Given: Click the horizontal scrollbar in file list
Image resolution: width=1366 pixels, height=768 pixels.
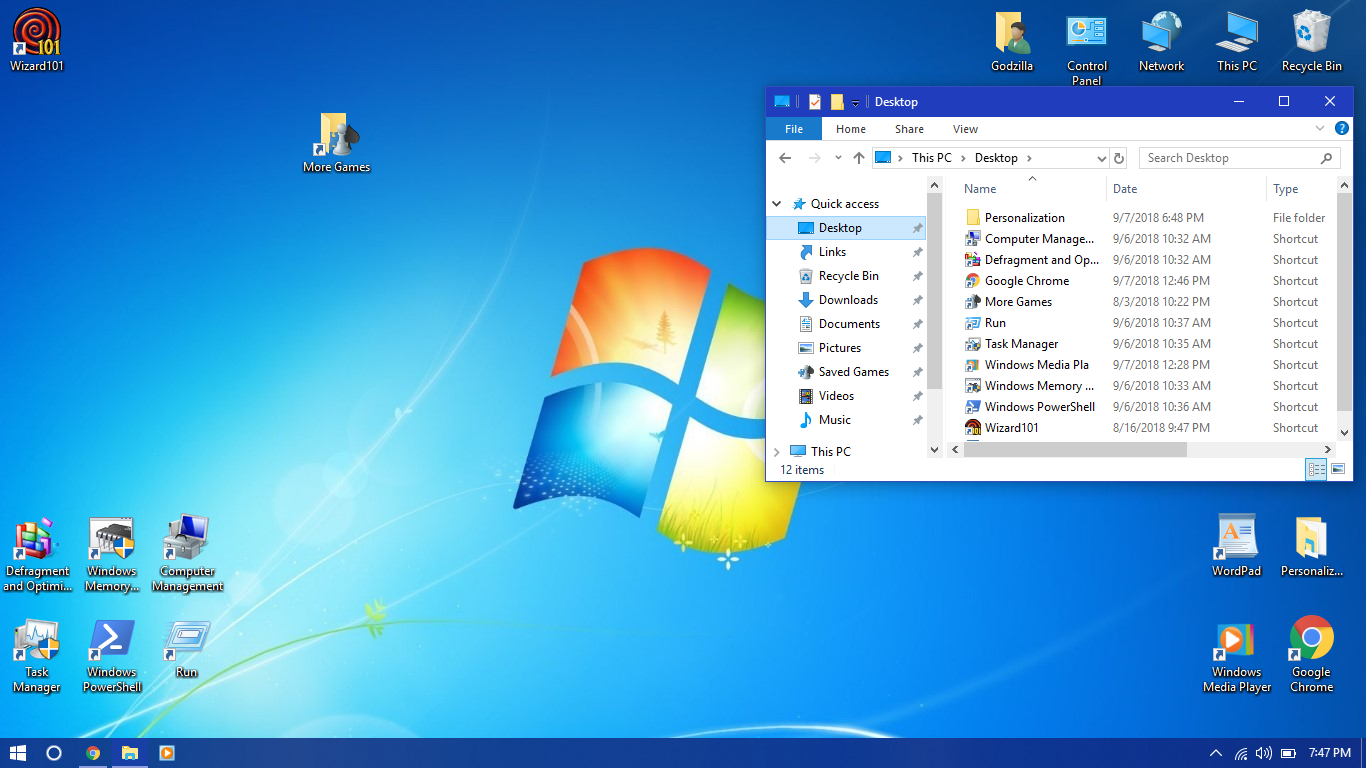Looking at the screenshot, I should click(1075, 450).
